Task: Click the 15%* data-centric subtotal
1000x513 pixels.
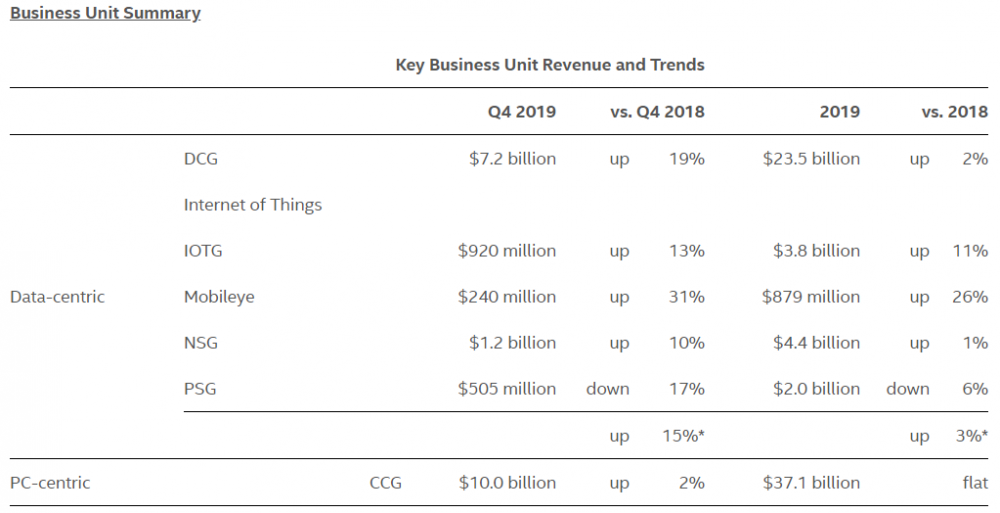Action: pyautogui.click(x=683, y=436)
